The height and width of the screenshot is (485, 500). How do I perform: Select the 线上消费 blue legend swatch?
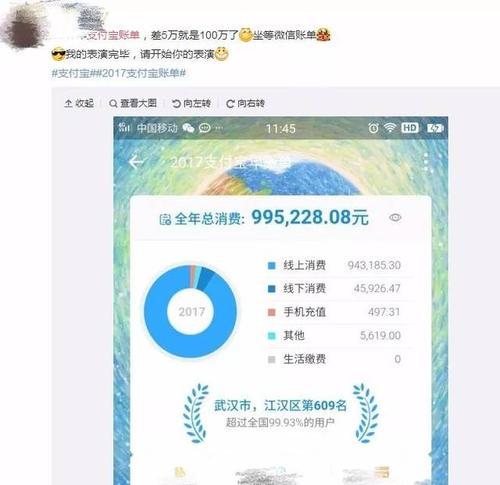click(272, 266)
